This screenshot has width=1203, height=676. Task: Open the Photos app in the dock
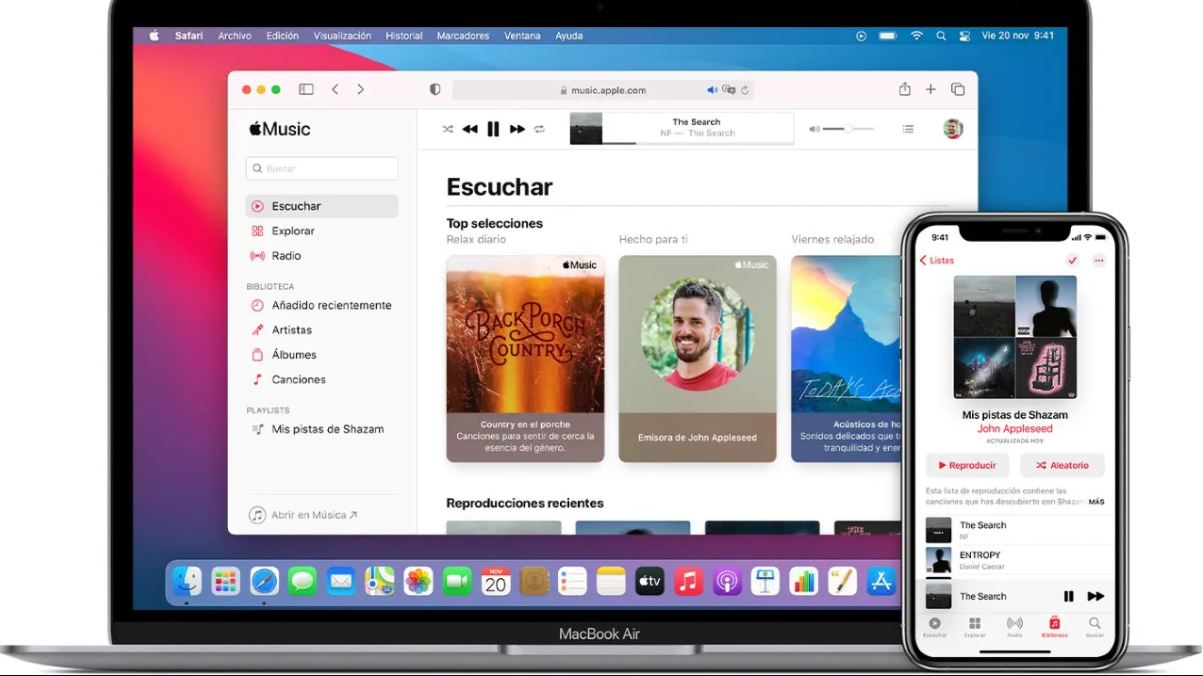click(x=418, y=581)
